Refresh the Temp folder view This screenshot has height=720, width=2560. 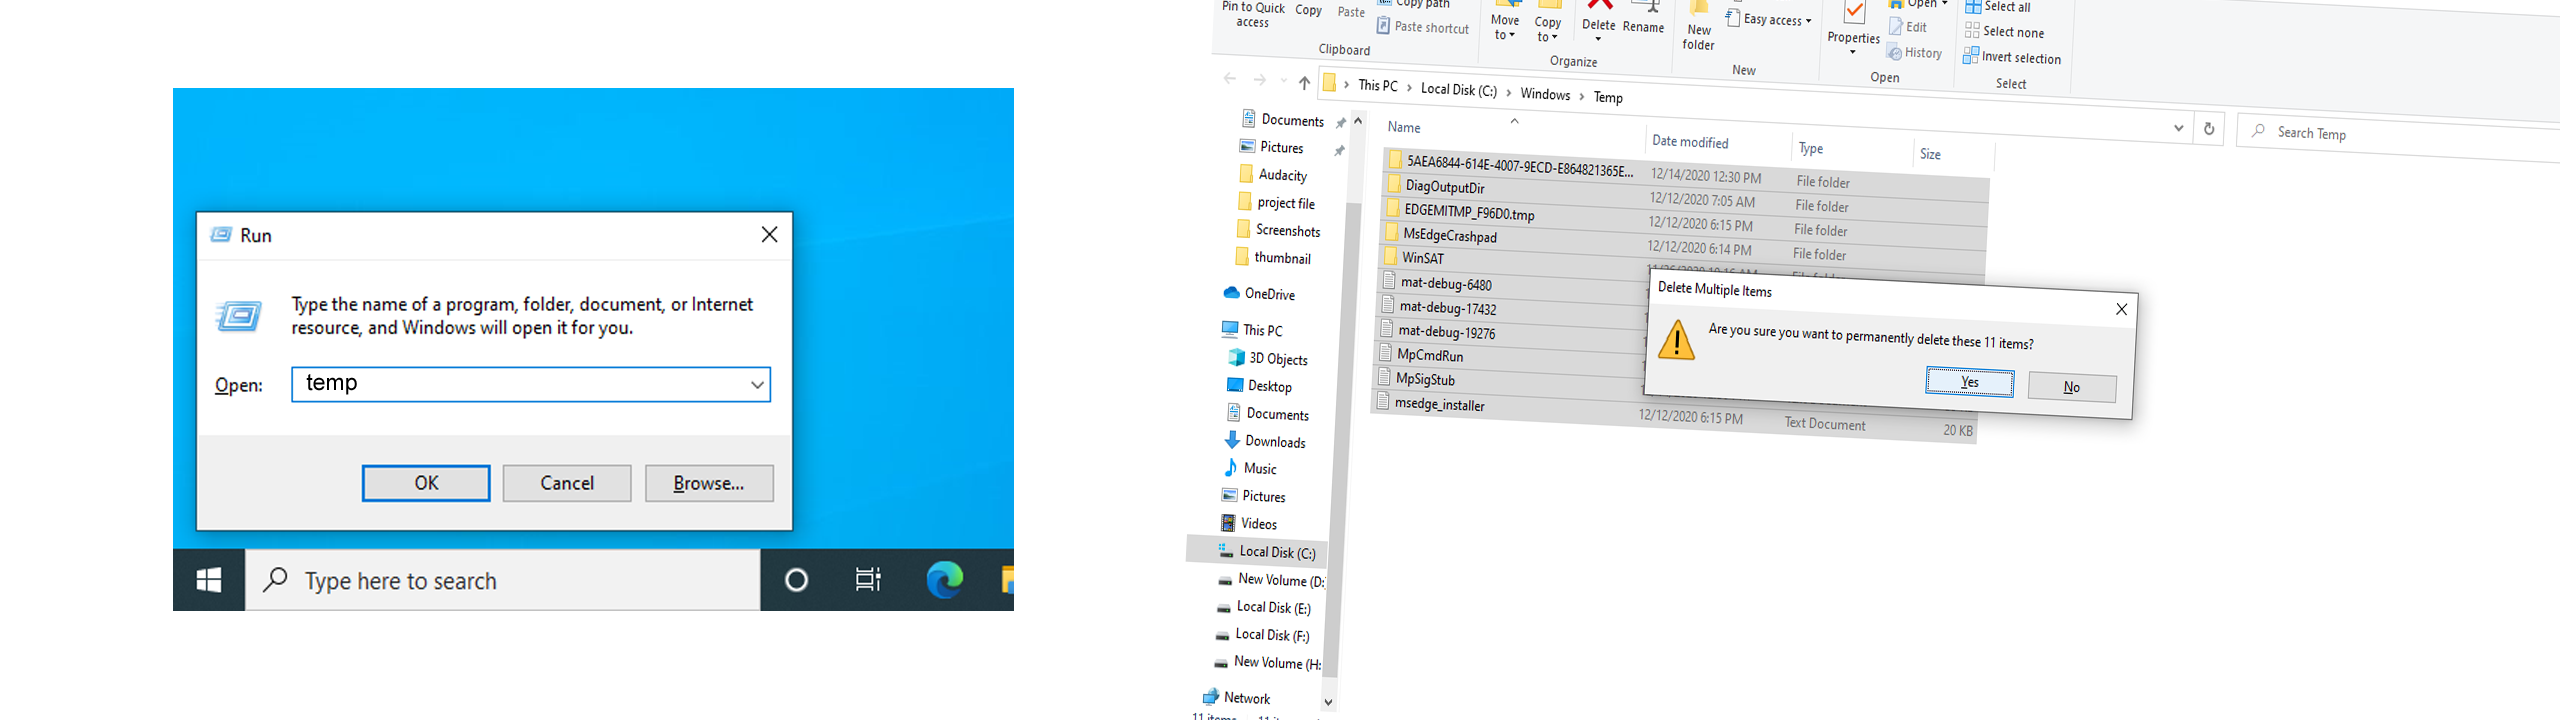point(2209,128)
